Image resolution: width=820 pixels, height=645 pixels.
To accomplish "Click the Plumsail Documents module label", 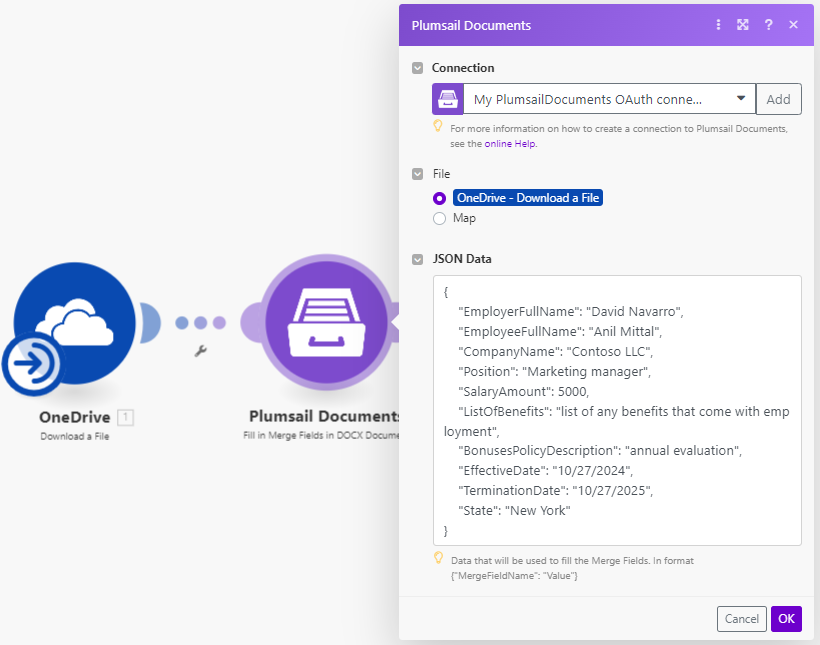I will [x=324, y=416].
